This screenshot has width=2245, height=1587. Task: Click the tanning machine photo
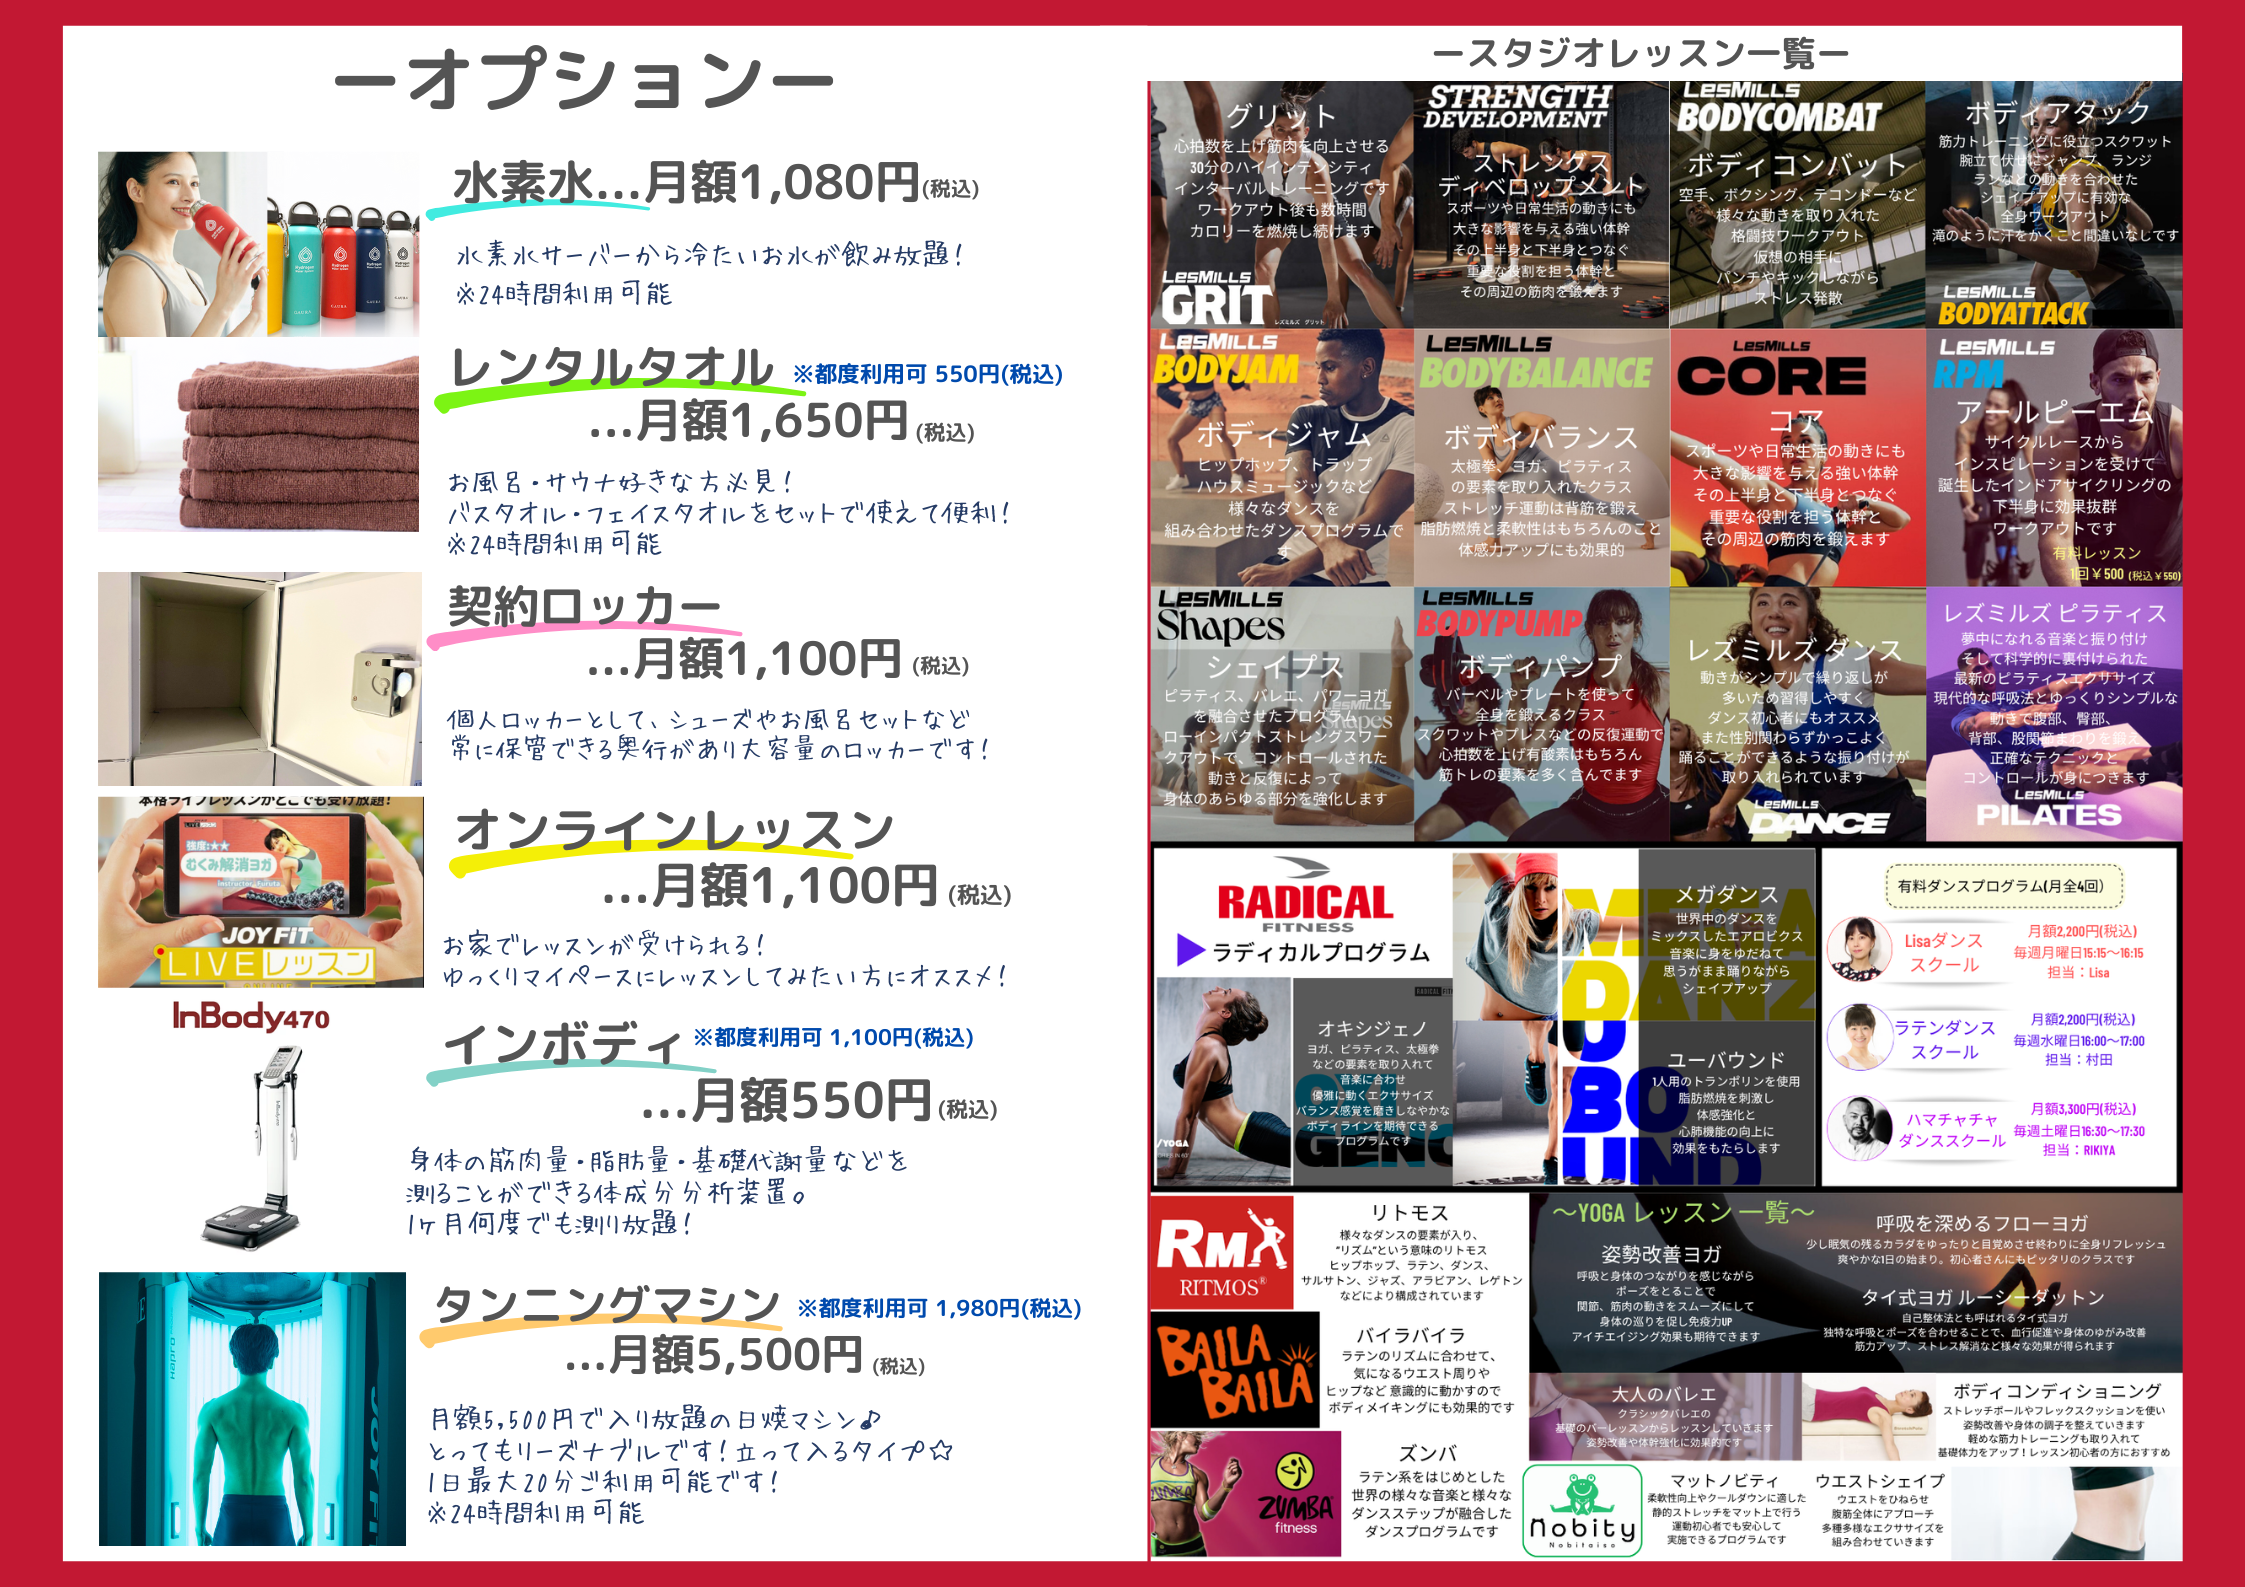click(x=252, y=1408)
